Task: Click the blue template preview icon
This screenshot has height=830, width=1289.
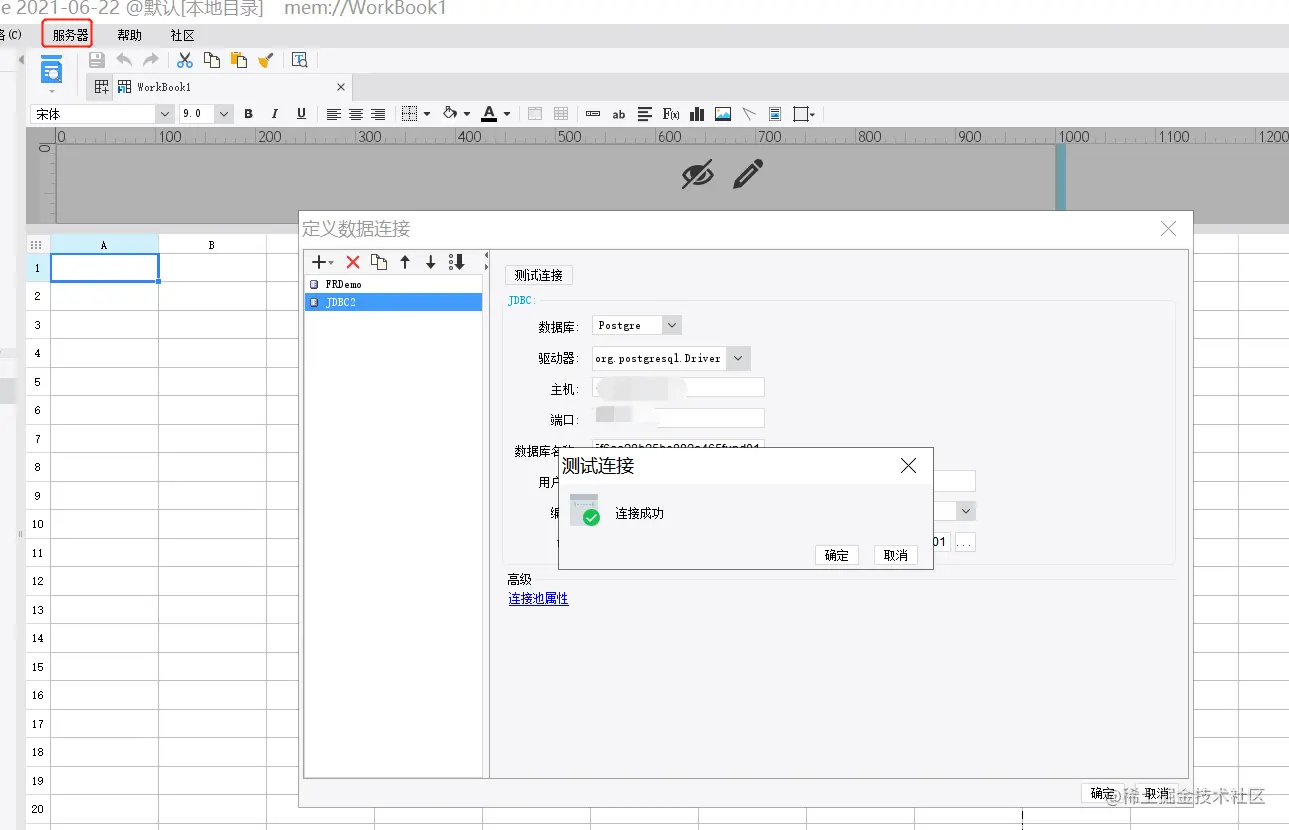Action: [x=51, y=70]
